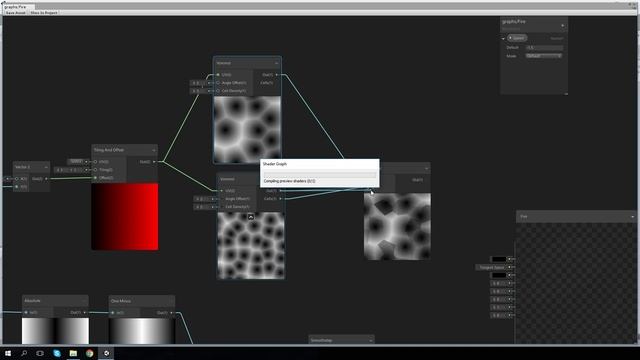The image size is (640, 360).
Task: Click the UV input port of top Voronoi
Action: pyautogui.click(x=218, y=75)
